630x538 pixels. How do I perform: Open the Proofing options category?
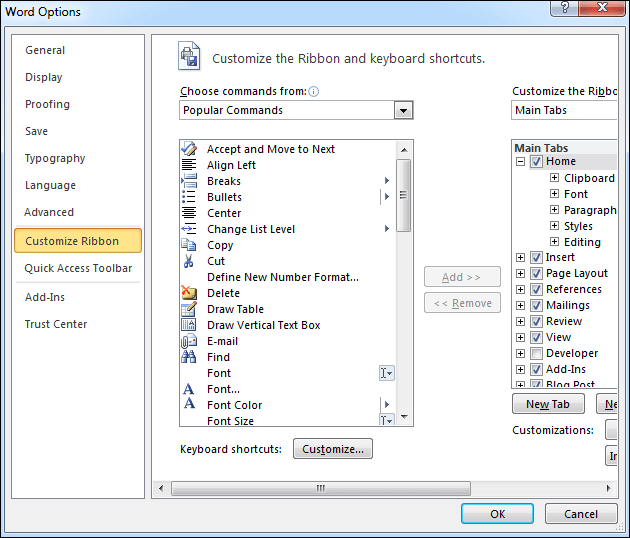click(x=47, y=104)
